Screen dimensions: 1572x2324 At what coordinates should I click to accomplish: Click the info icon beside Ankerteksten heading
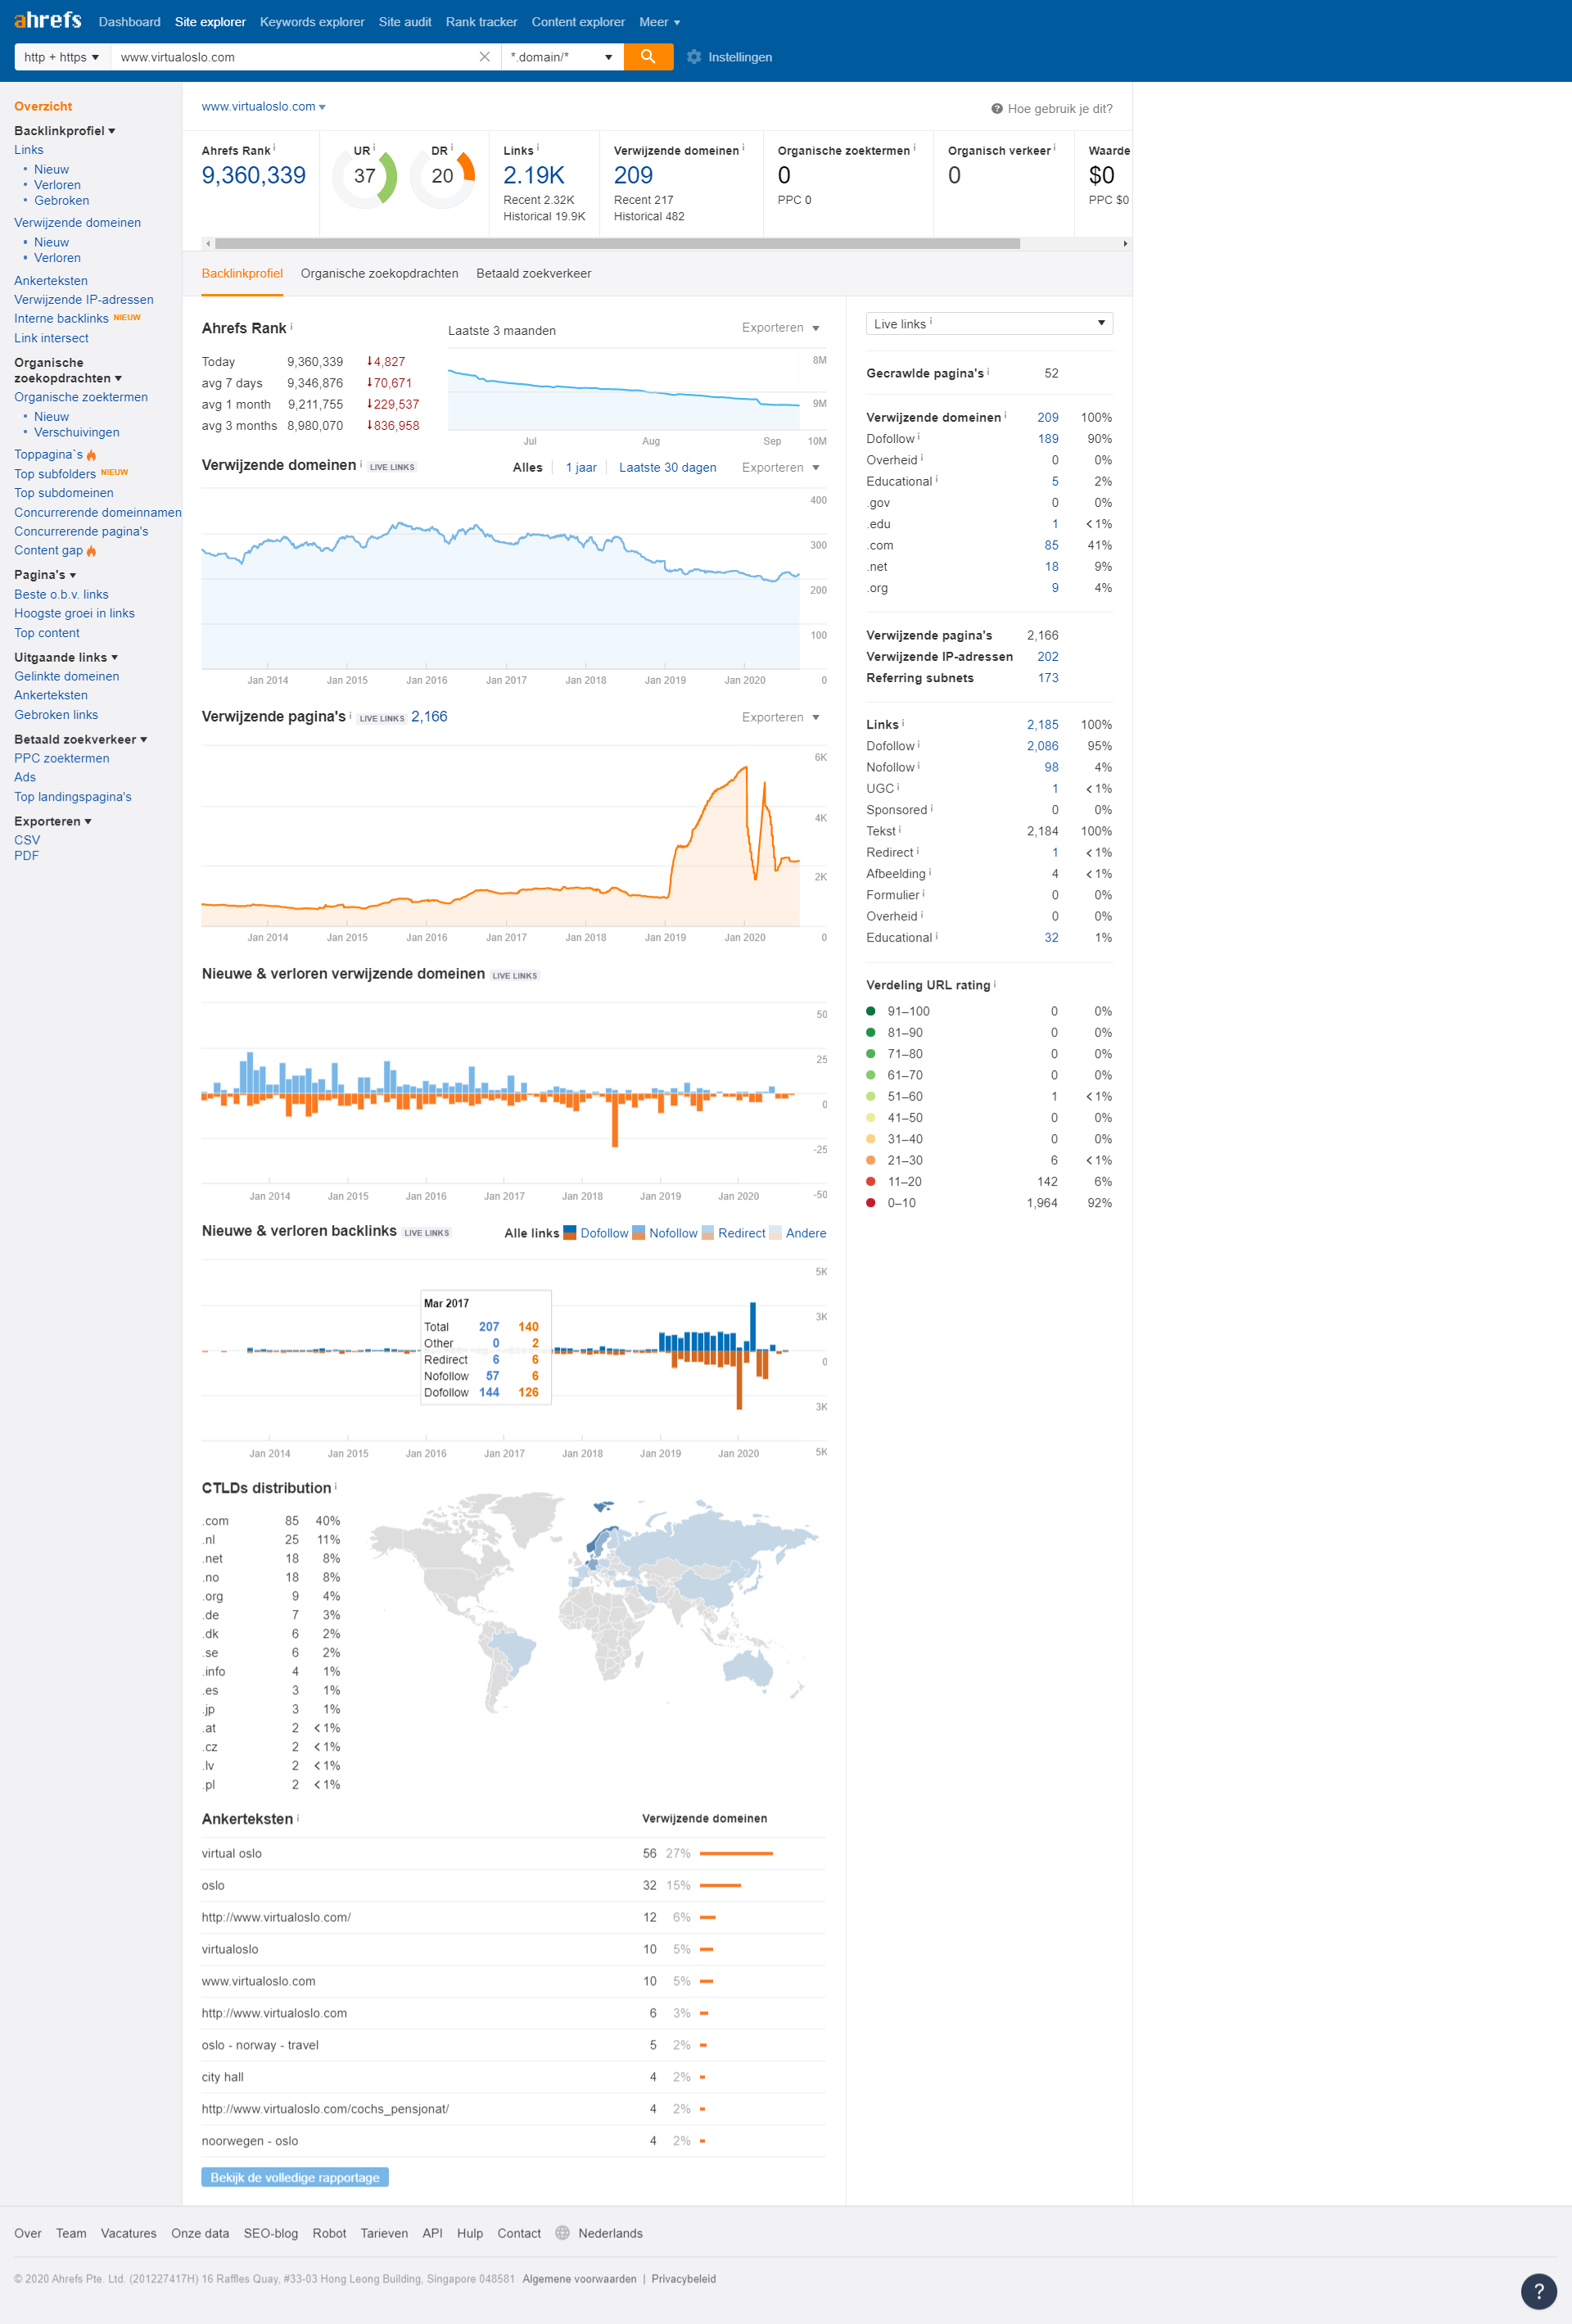click(298, 1817)
